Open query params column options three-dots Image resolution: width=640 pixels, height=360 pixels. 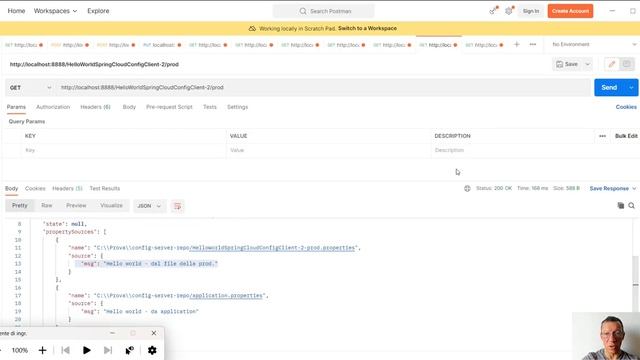click(602, 136)
